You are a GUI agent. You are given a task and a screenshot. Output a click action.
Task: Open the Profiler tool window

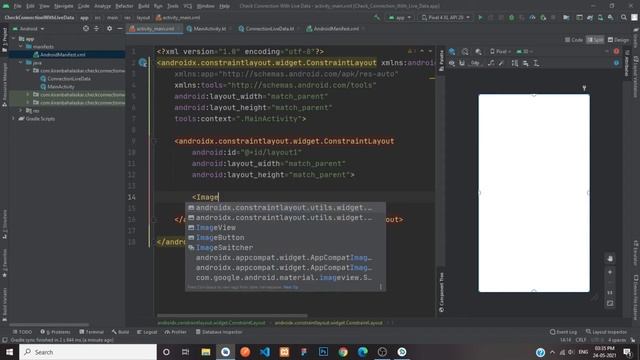coord(176,332)
